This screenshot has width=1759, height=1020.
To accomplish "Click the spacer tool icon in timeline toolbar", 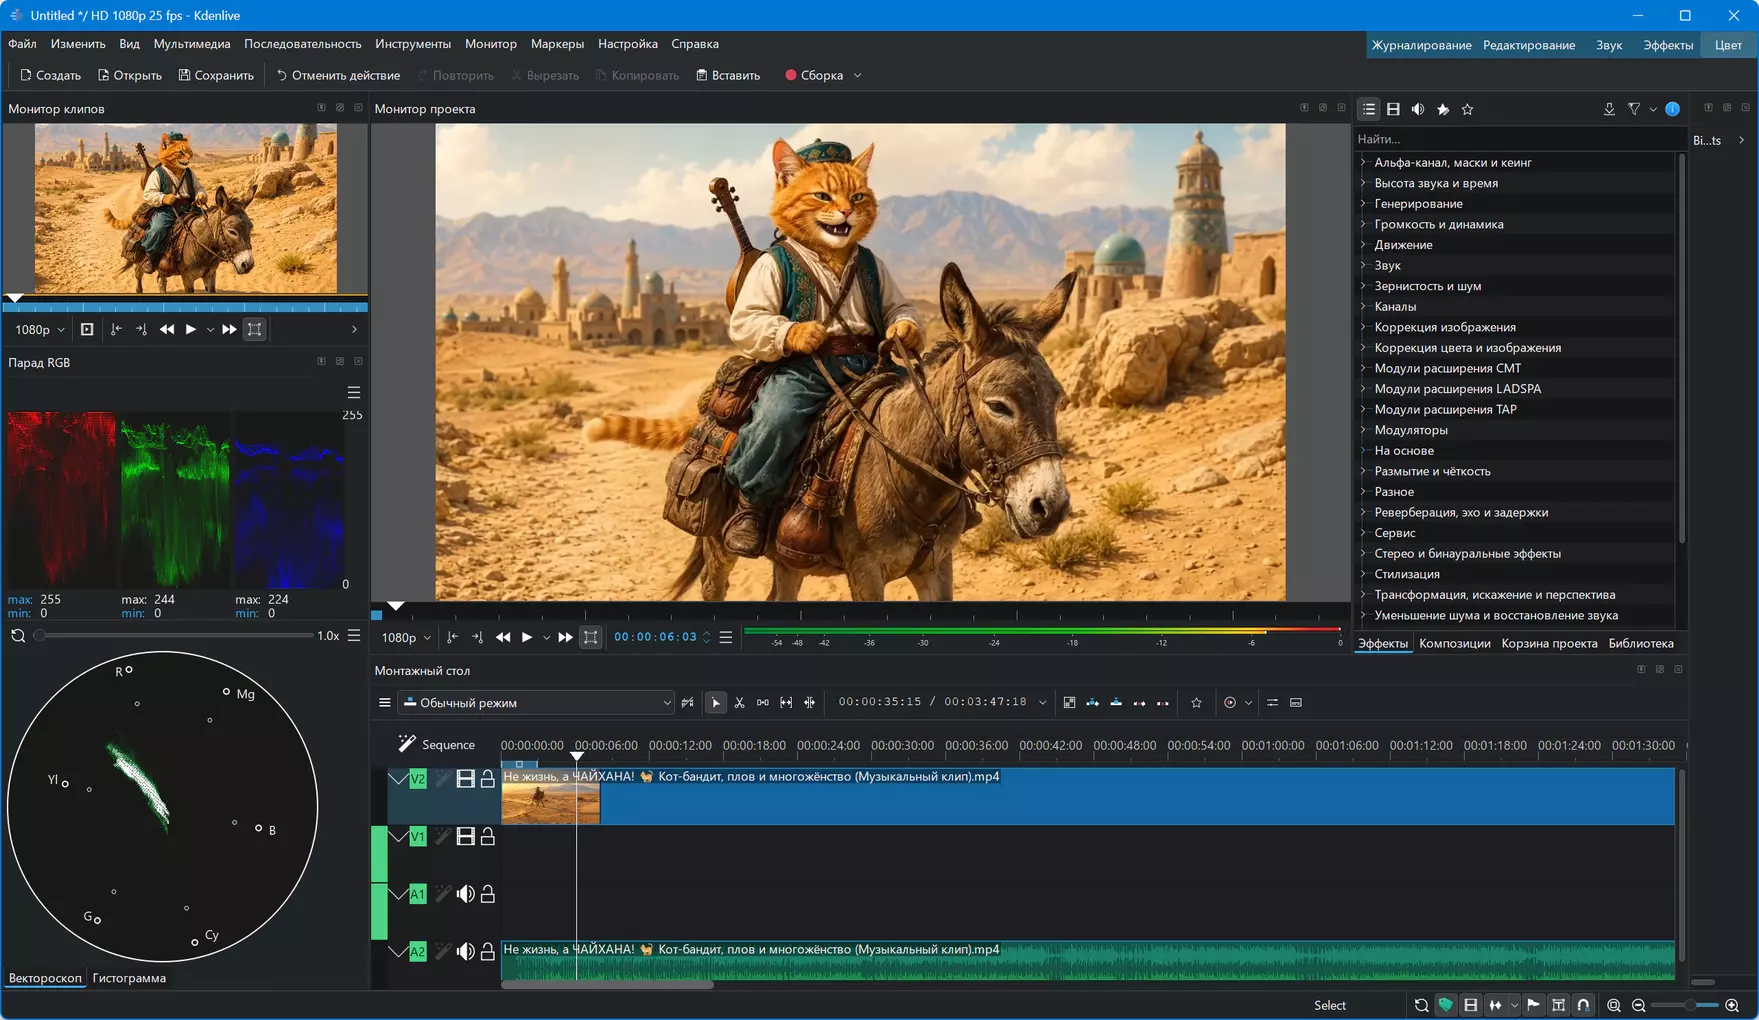I will (x=763, y=703).
